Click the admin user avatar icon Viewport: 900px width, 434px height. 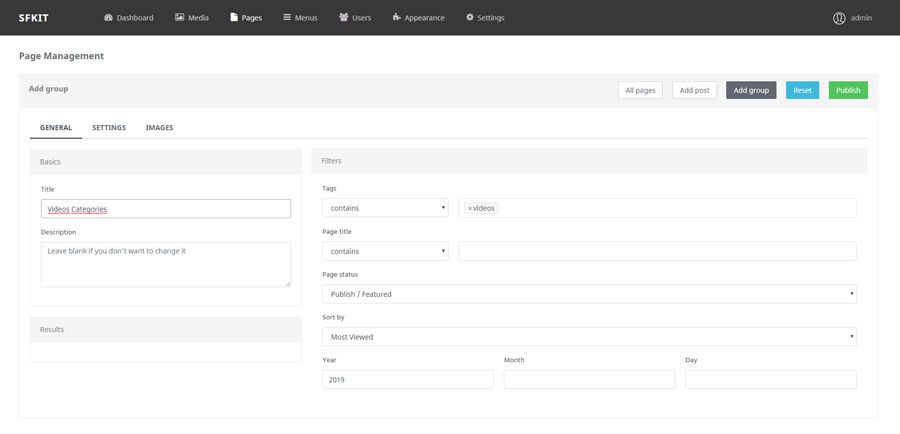pos(839,18)
